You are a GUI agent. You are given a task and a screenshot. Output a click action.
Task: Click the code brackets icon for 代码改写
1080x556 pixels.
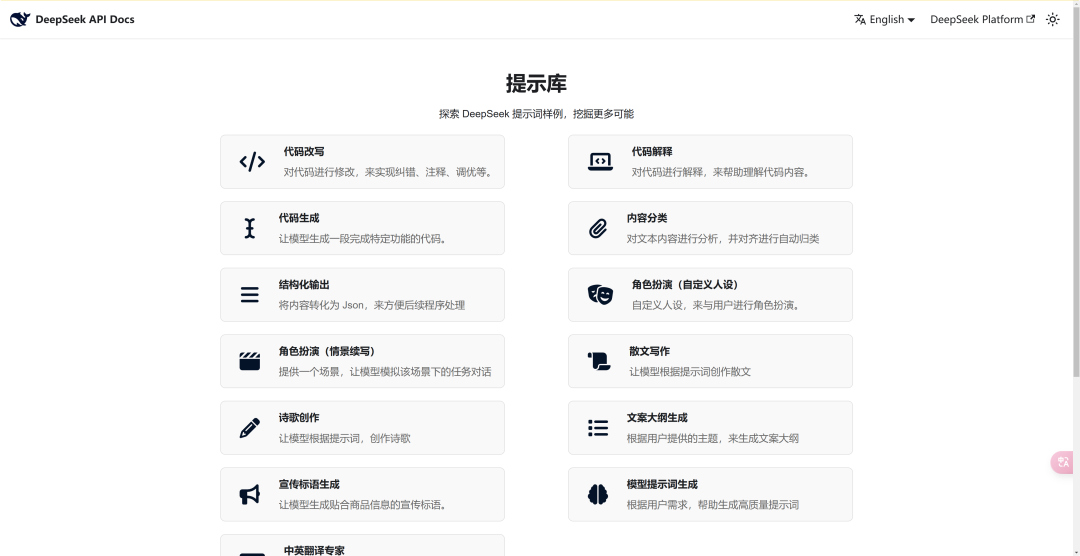pyautogui.click(x=252, y=161)
